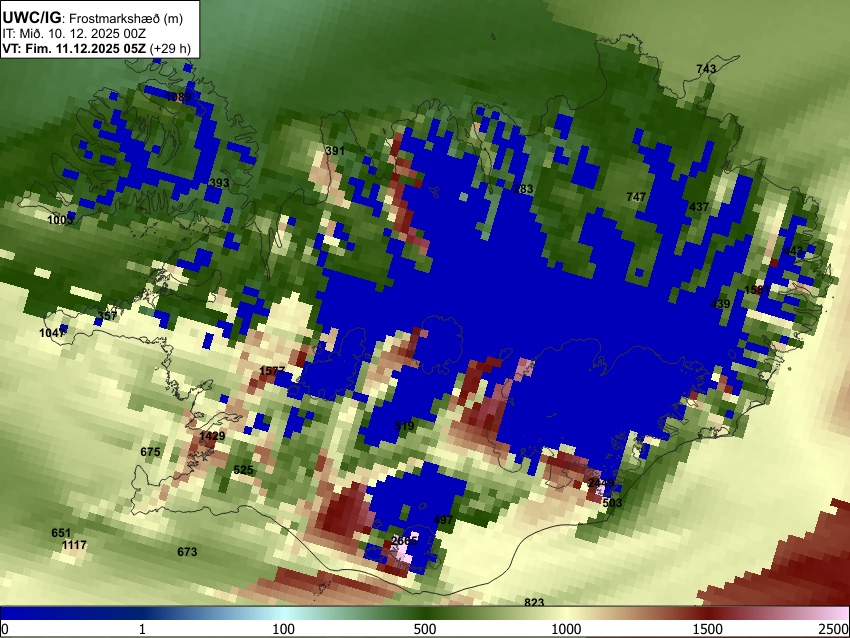
Task: Click the legend tick label 1500
Action: click(x=708, y=629)
